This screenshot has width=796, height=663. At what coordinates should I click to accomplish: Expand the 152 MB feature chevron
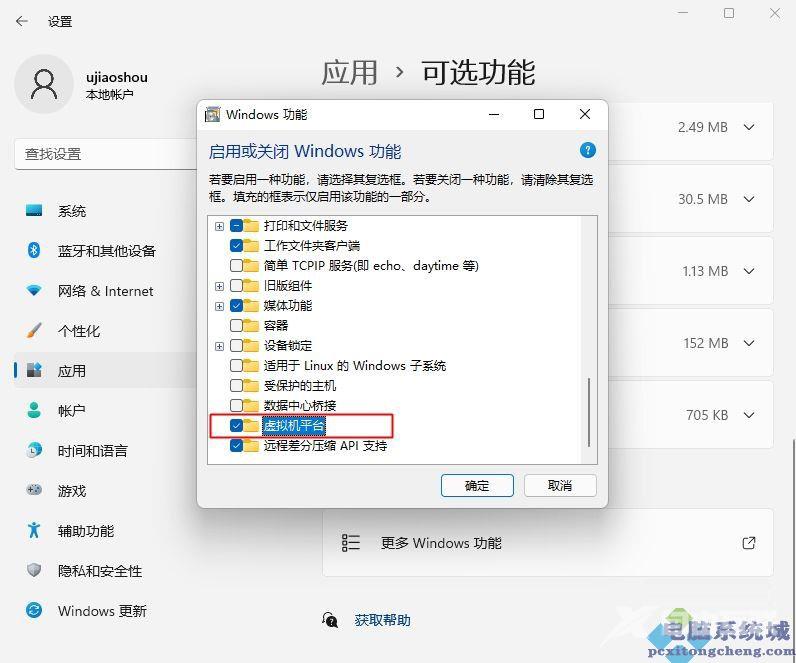[x=749, y=343]
